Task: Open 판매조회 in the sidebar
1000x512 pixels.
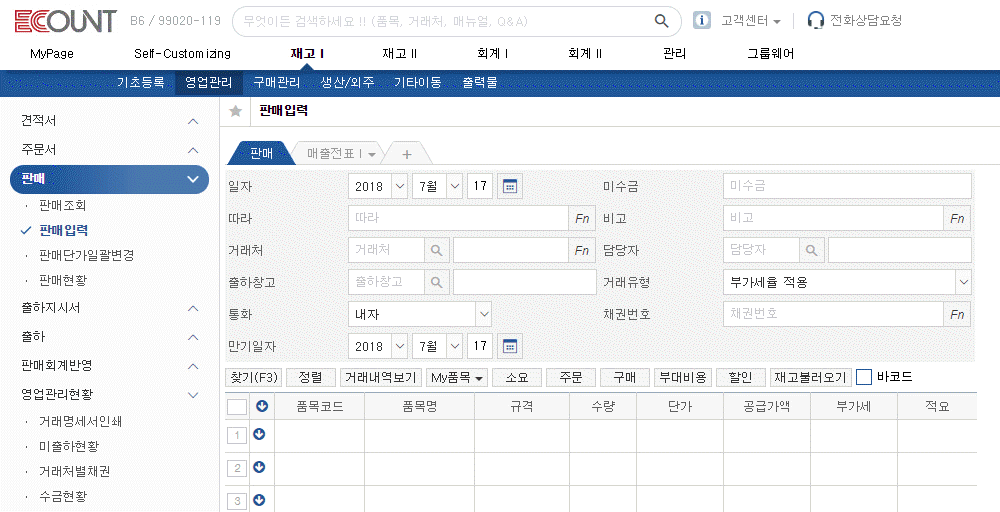Action: [x=62, y=205]
